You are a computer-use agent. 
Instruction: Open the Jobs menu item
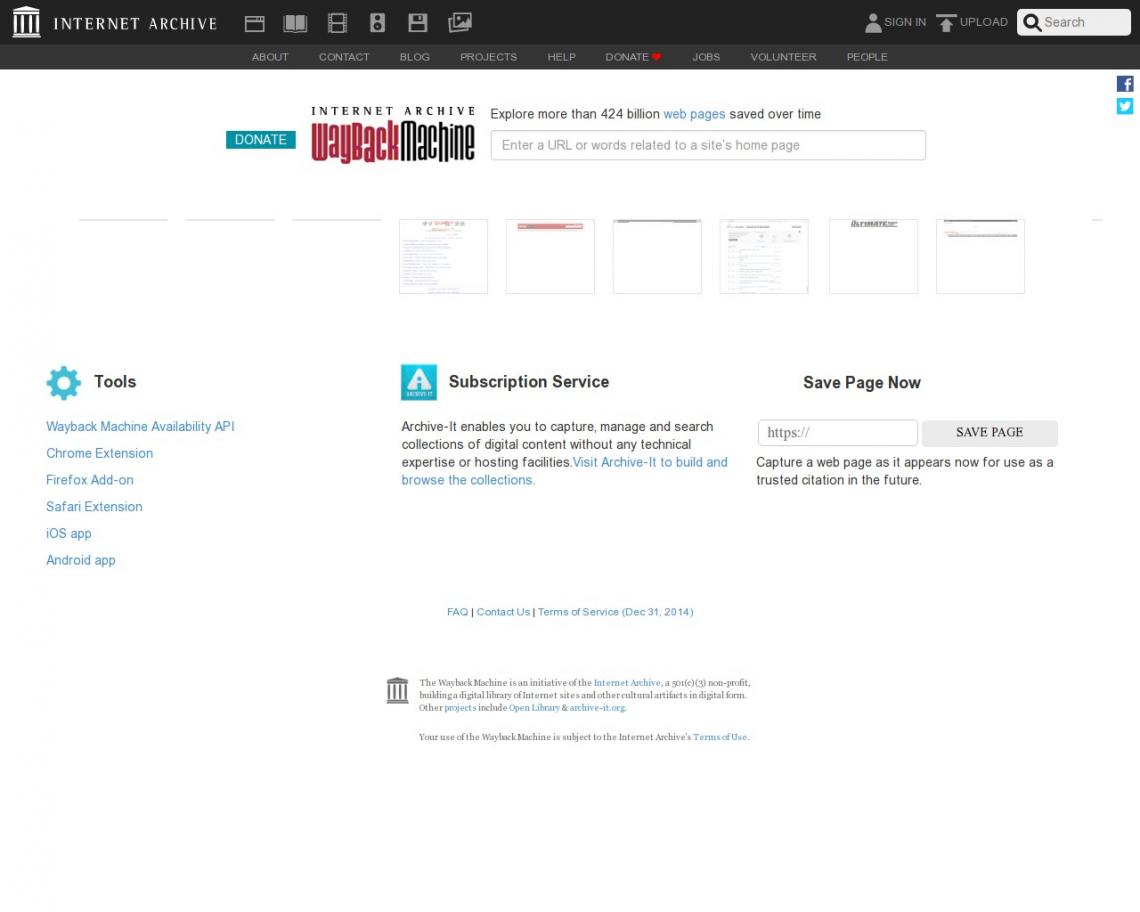pos(706,57)
